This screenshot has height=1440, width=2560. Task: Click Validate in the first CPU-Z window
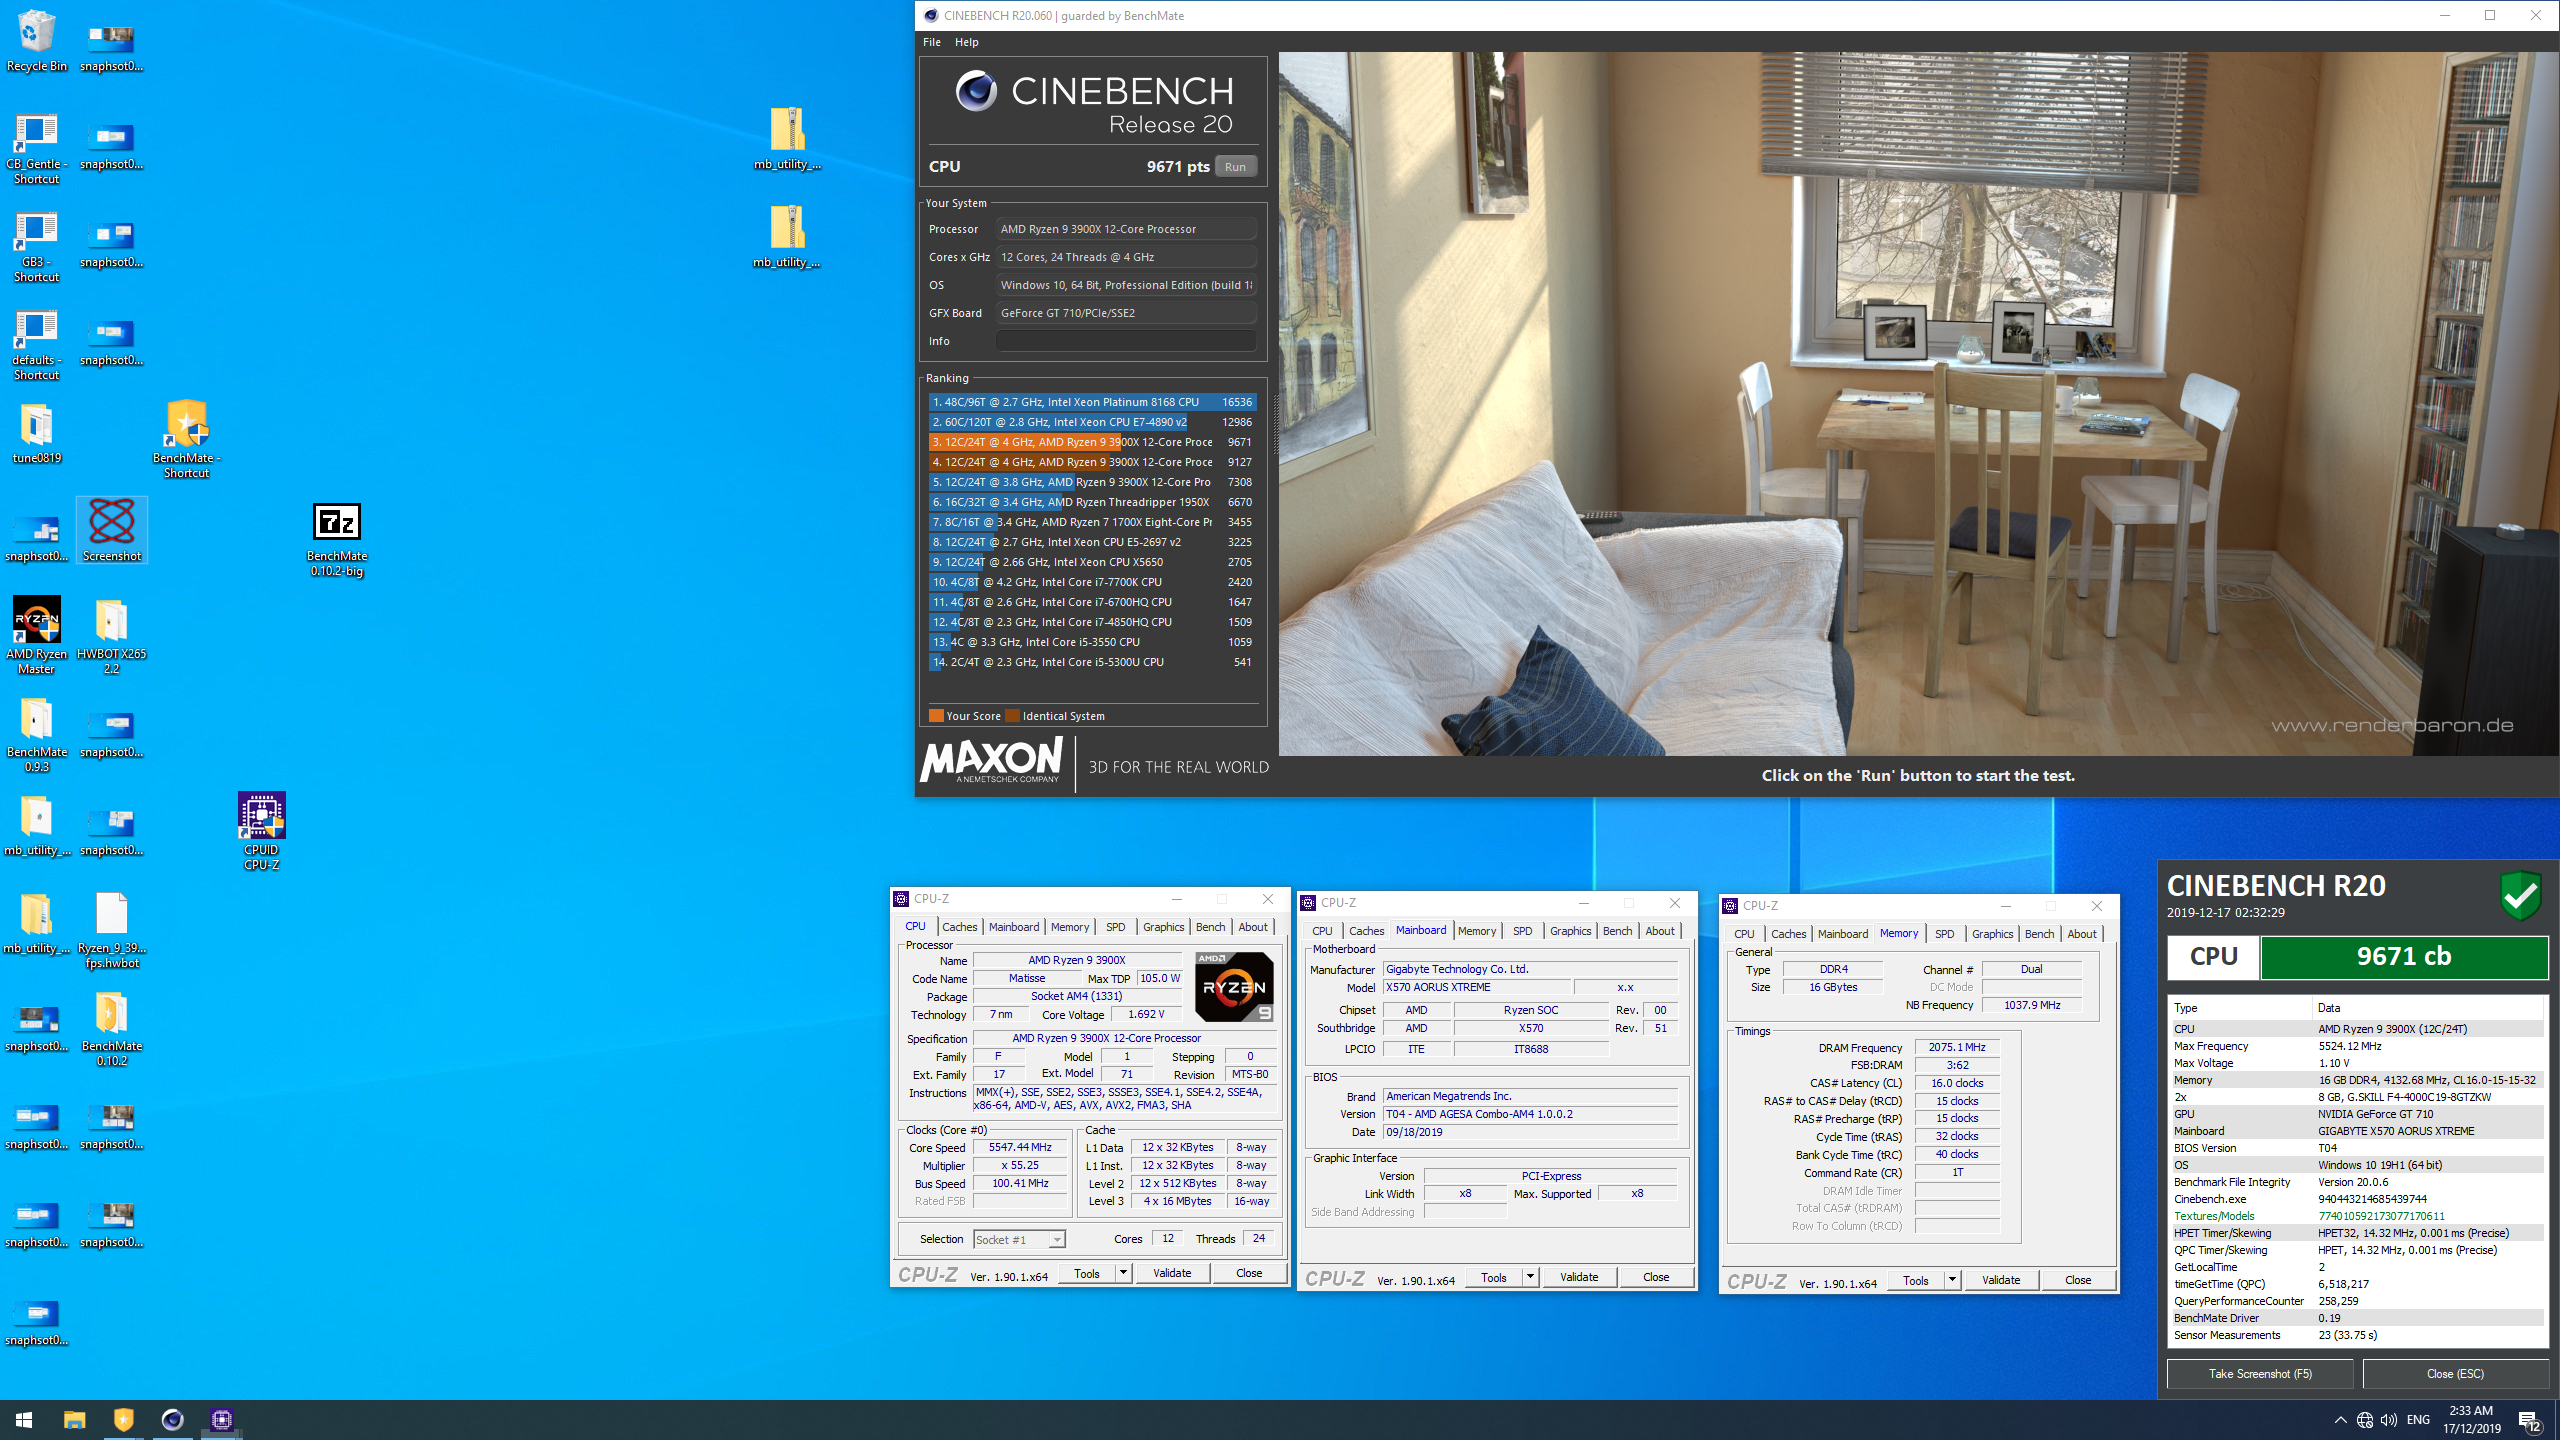(1172, 1273)
